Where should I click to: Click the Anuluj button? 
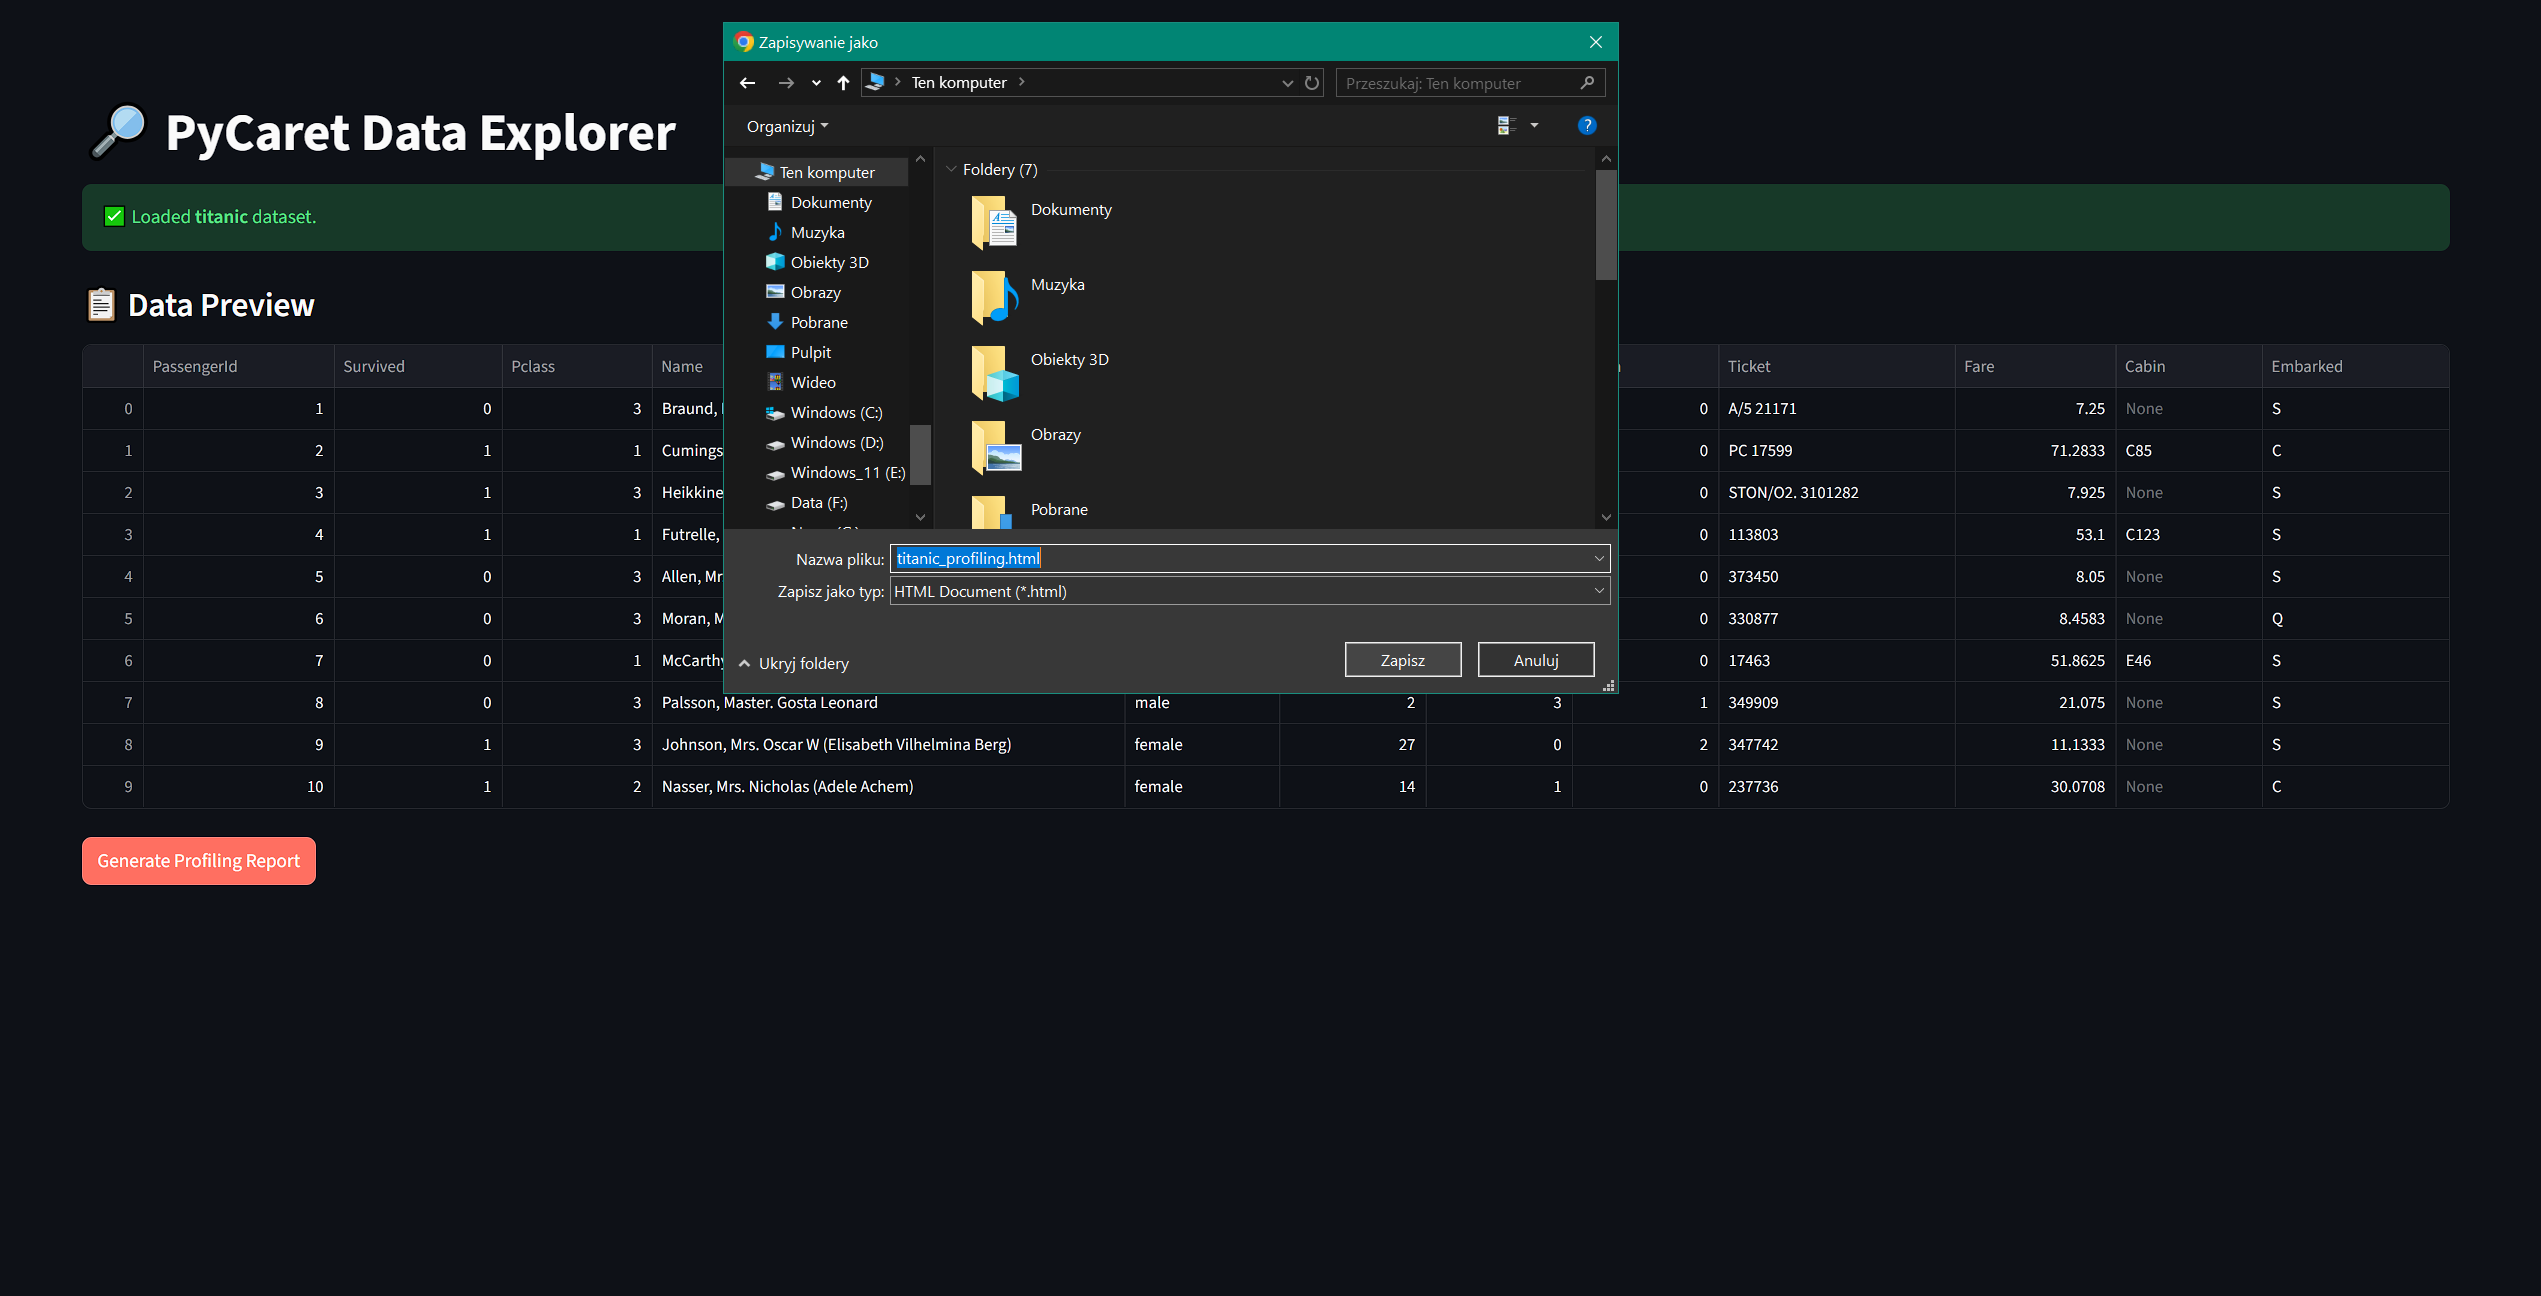(x=1535, y=661)
